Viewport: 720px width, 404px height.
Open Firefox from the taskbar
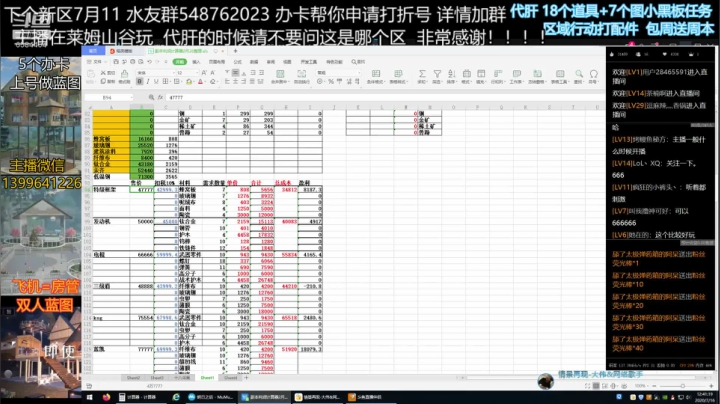[107, 397]
